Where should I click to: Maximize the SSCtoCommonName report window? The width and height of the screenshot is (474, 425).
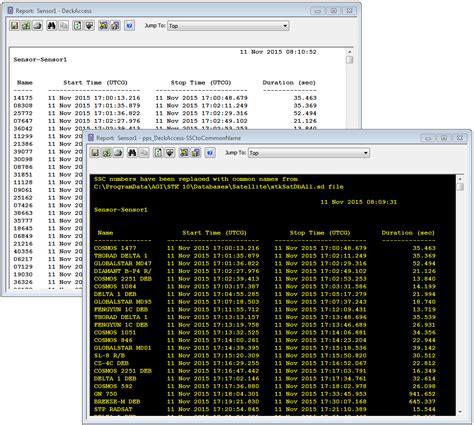pyautogui.click(x=444, y=138)
